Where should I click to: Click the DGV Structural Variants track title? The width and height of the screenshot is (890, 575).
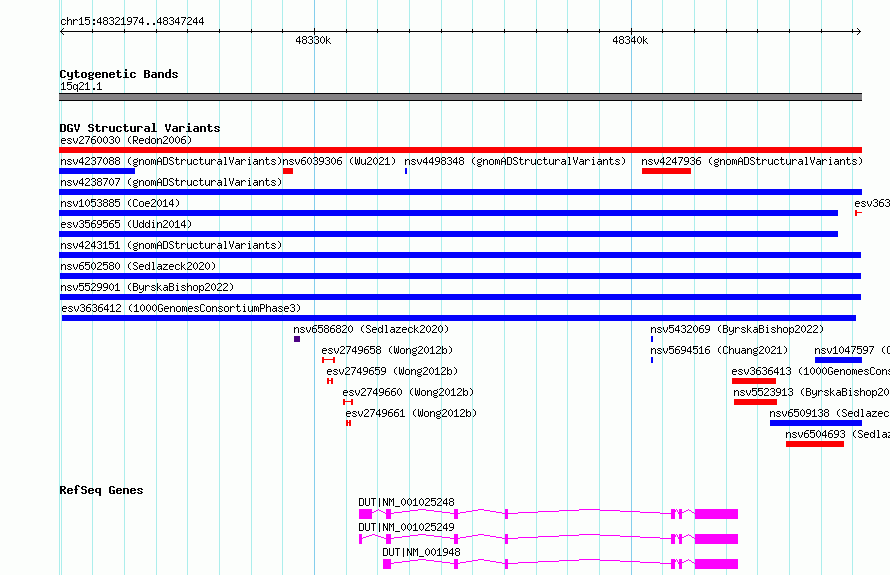tap(140, 128)
